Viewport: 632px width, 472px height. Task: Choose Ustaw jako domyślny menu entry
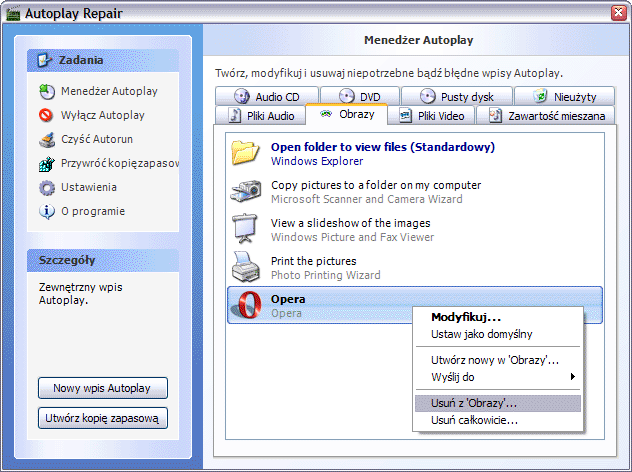point(498,334)
